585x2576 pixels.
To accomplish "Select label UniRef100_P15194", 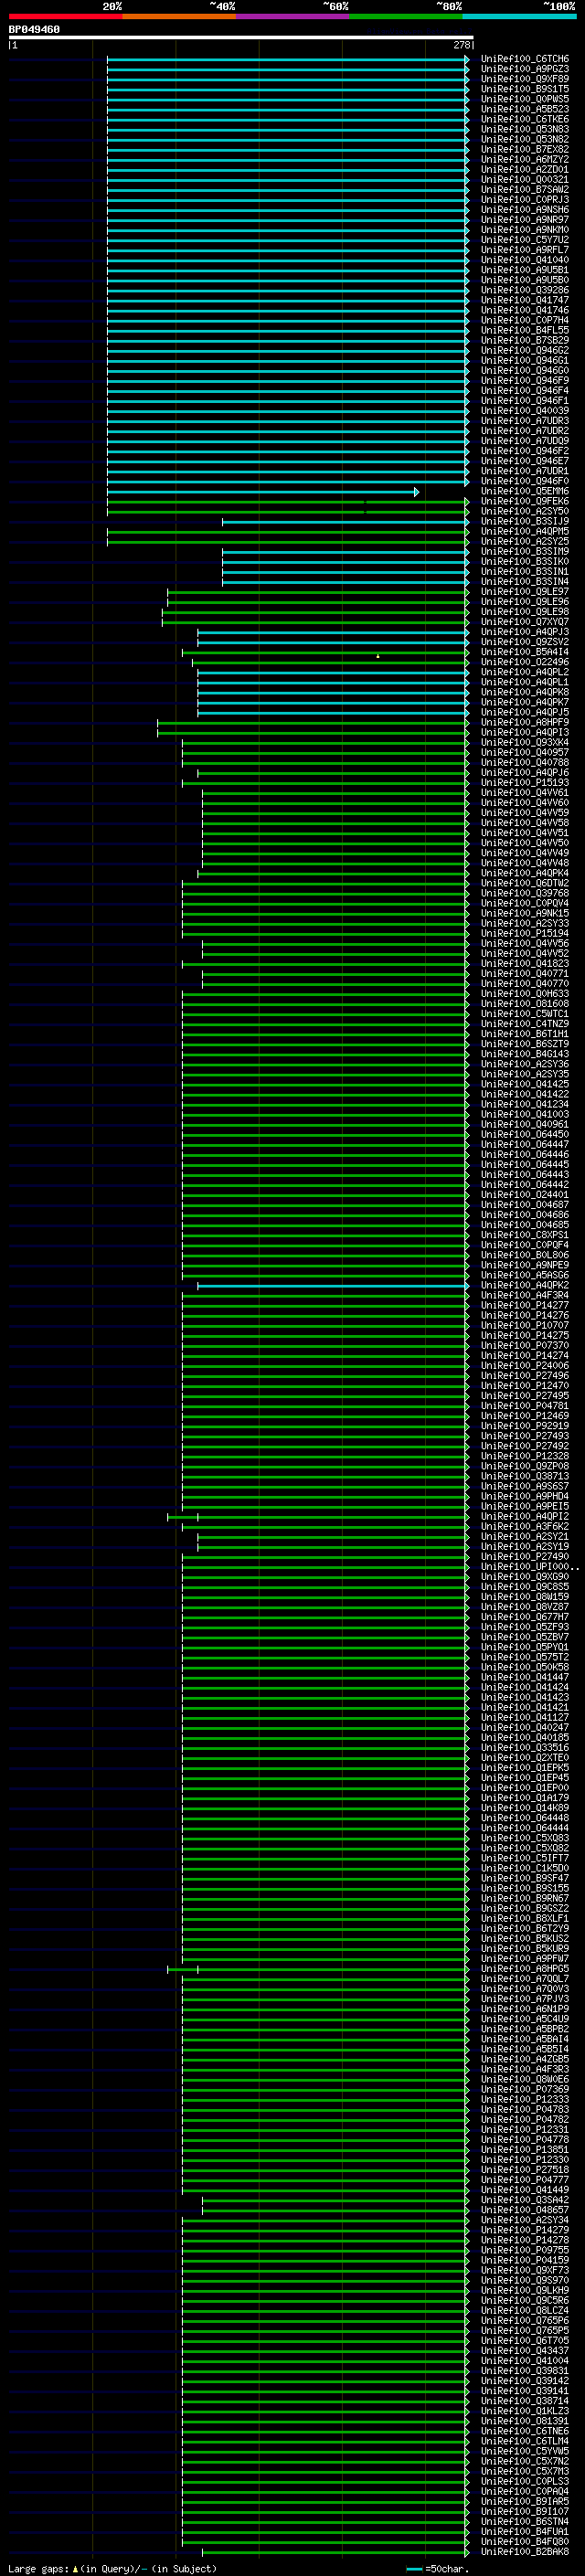I will point(525,934).
